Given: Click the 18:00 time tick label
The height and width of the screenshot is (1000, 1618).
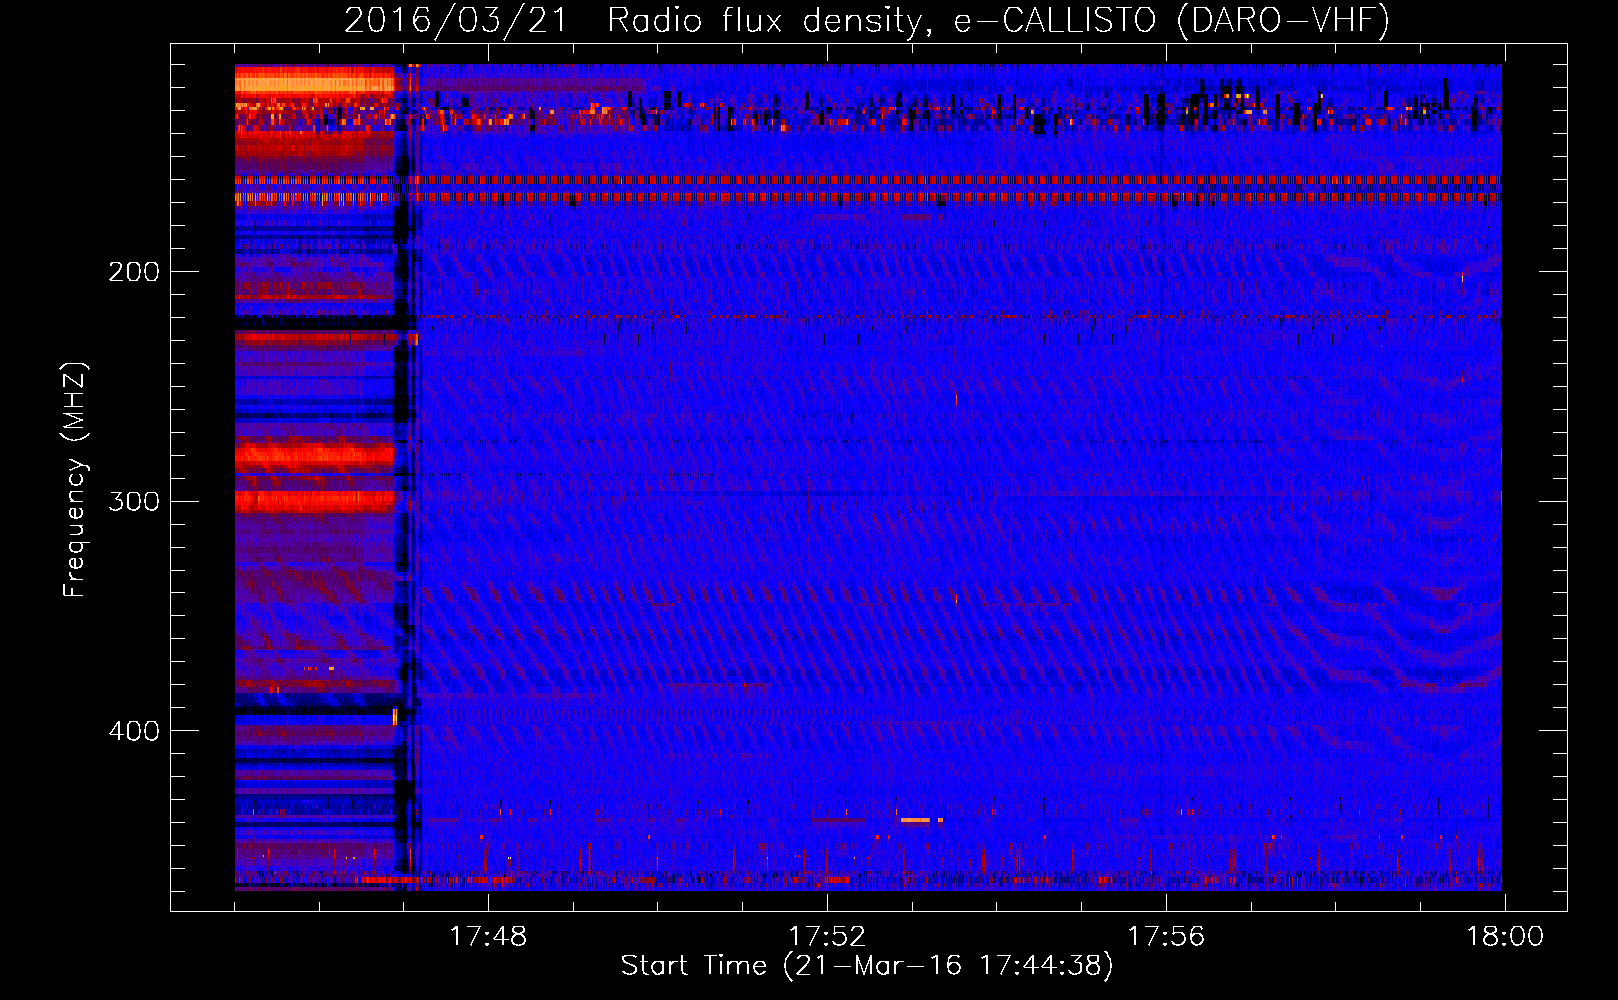Looking at the screenshot, I should [1505, 937].
